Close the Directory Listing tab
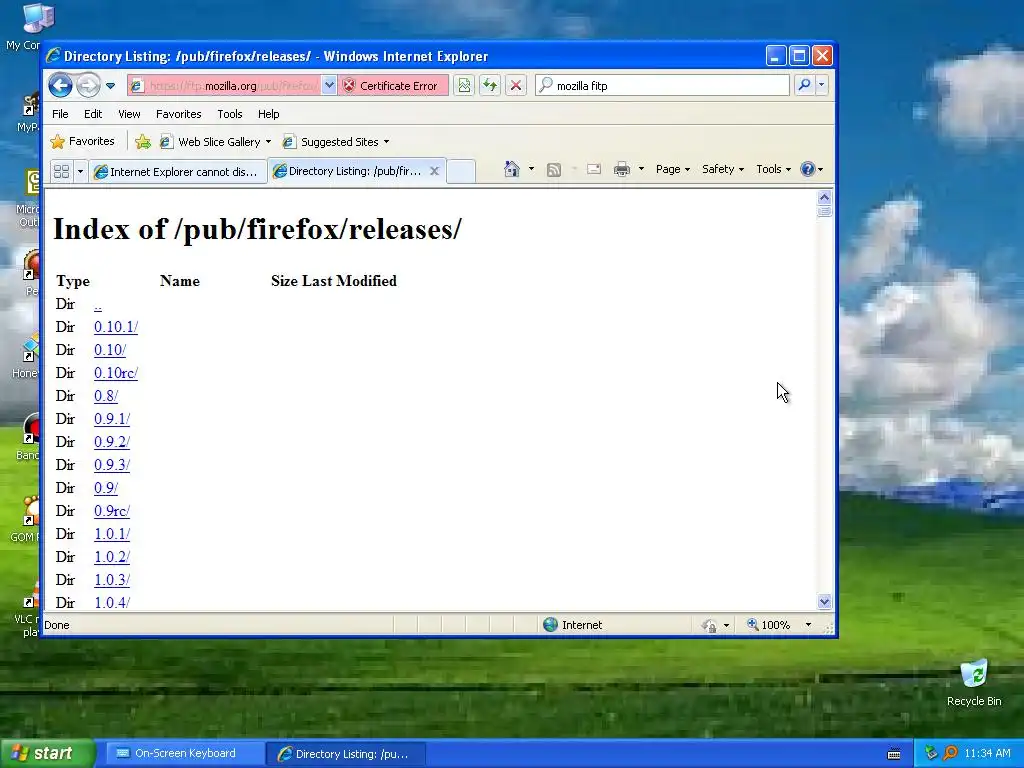This screenshot has height=768, width=1024. click(434, 171)
